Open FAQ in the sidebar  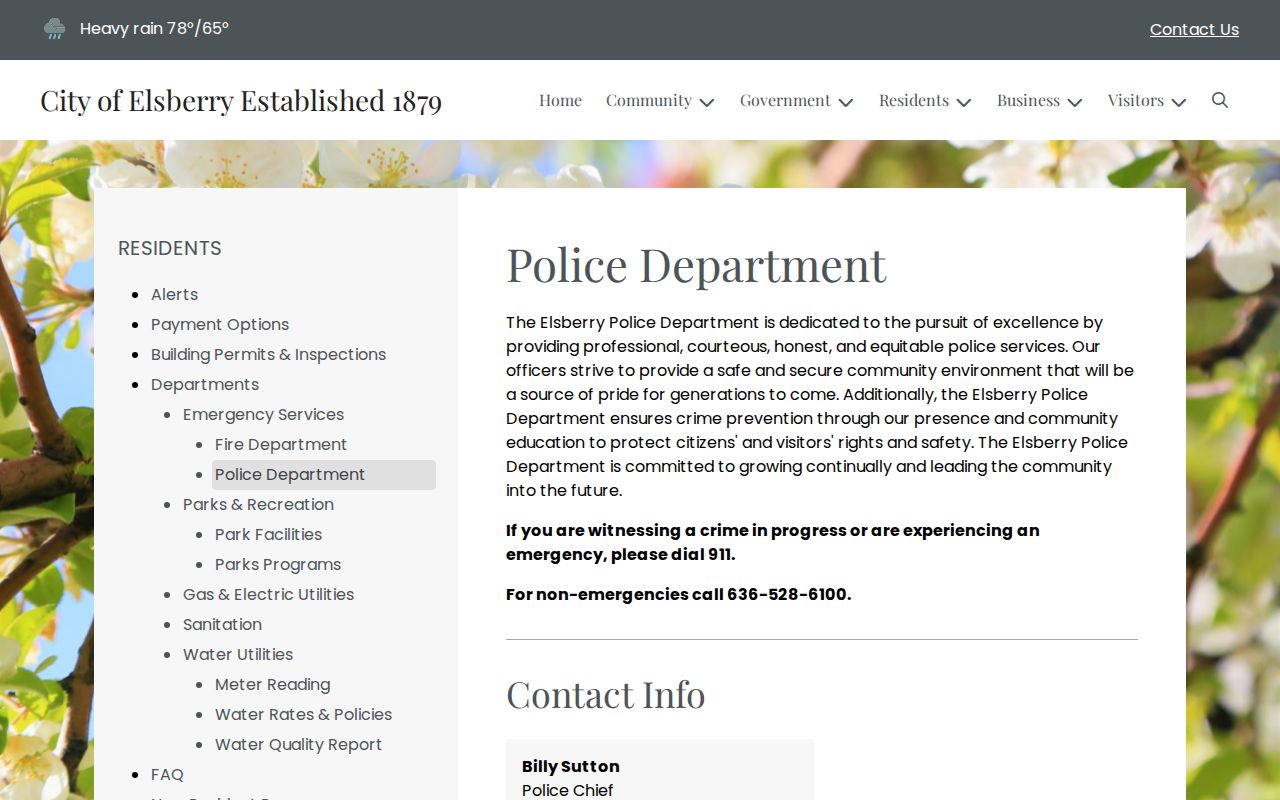(x=167, y=774)
